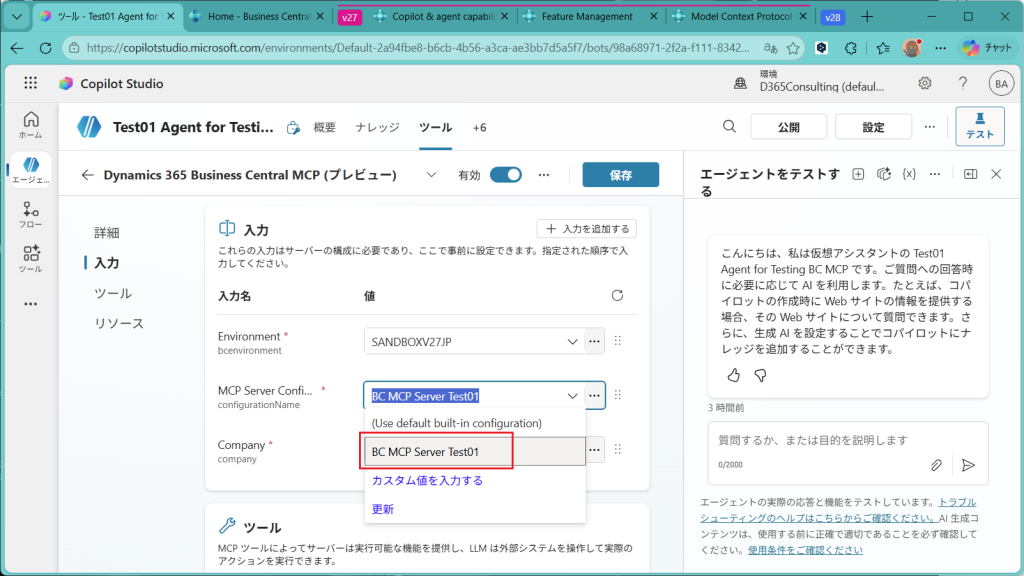
Task: Toggle the 有効 enabled switch off
Action: 506,175
